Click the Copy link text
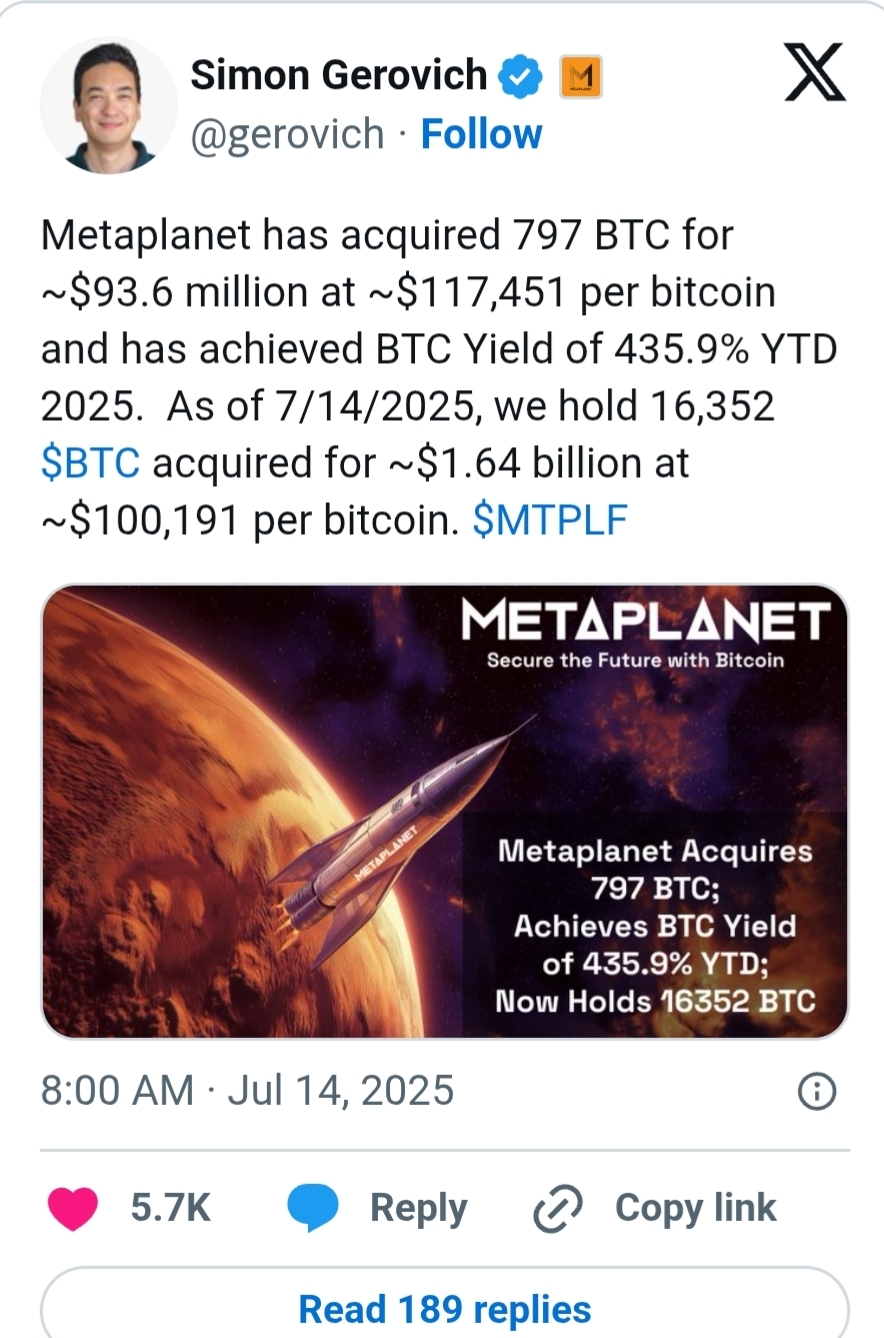Viewport: 884px width, 1338px height. click(x=695, y=1208)
